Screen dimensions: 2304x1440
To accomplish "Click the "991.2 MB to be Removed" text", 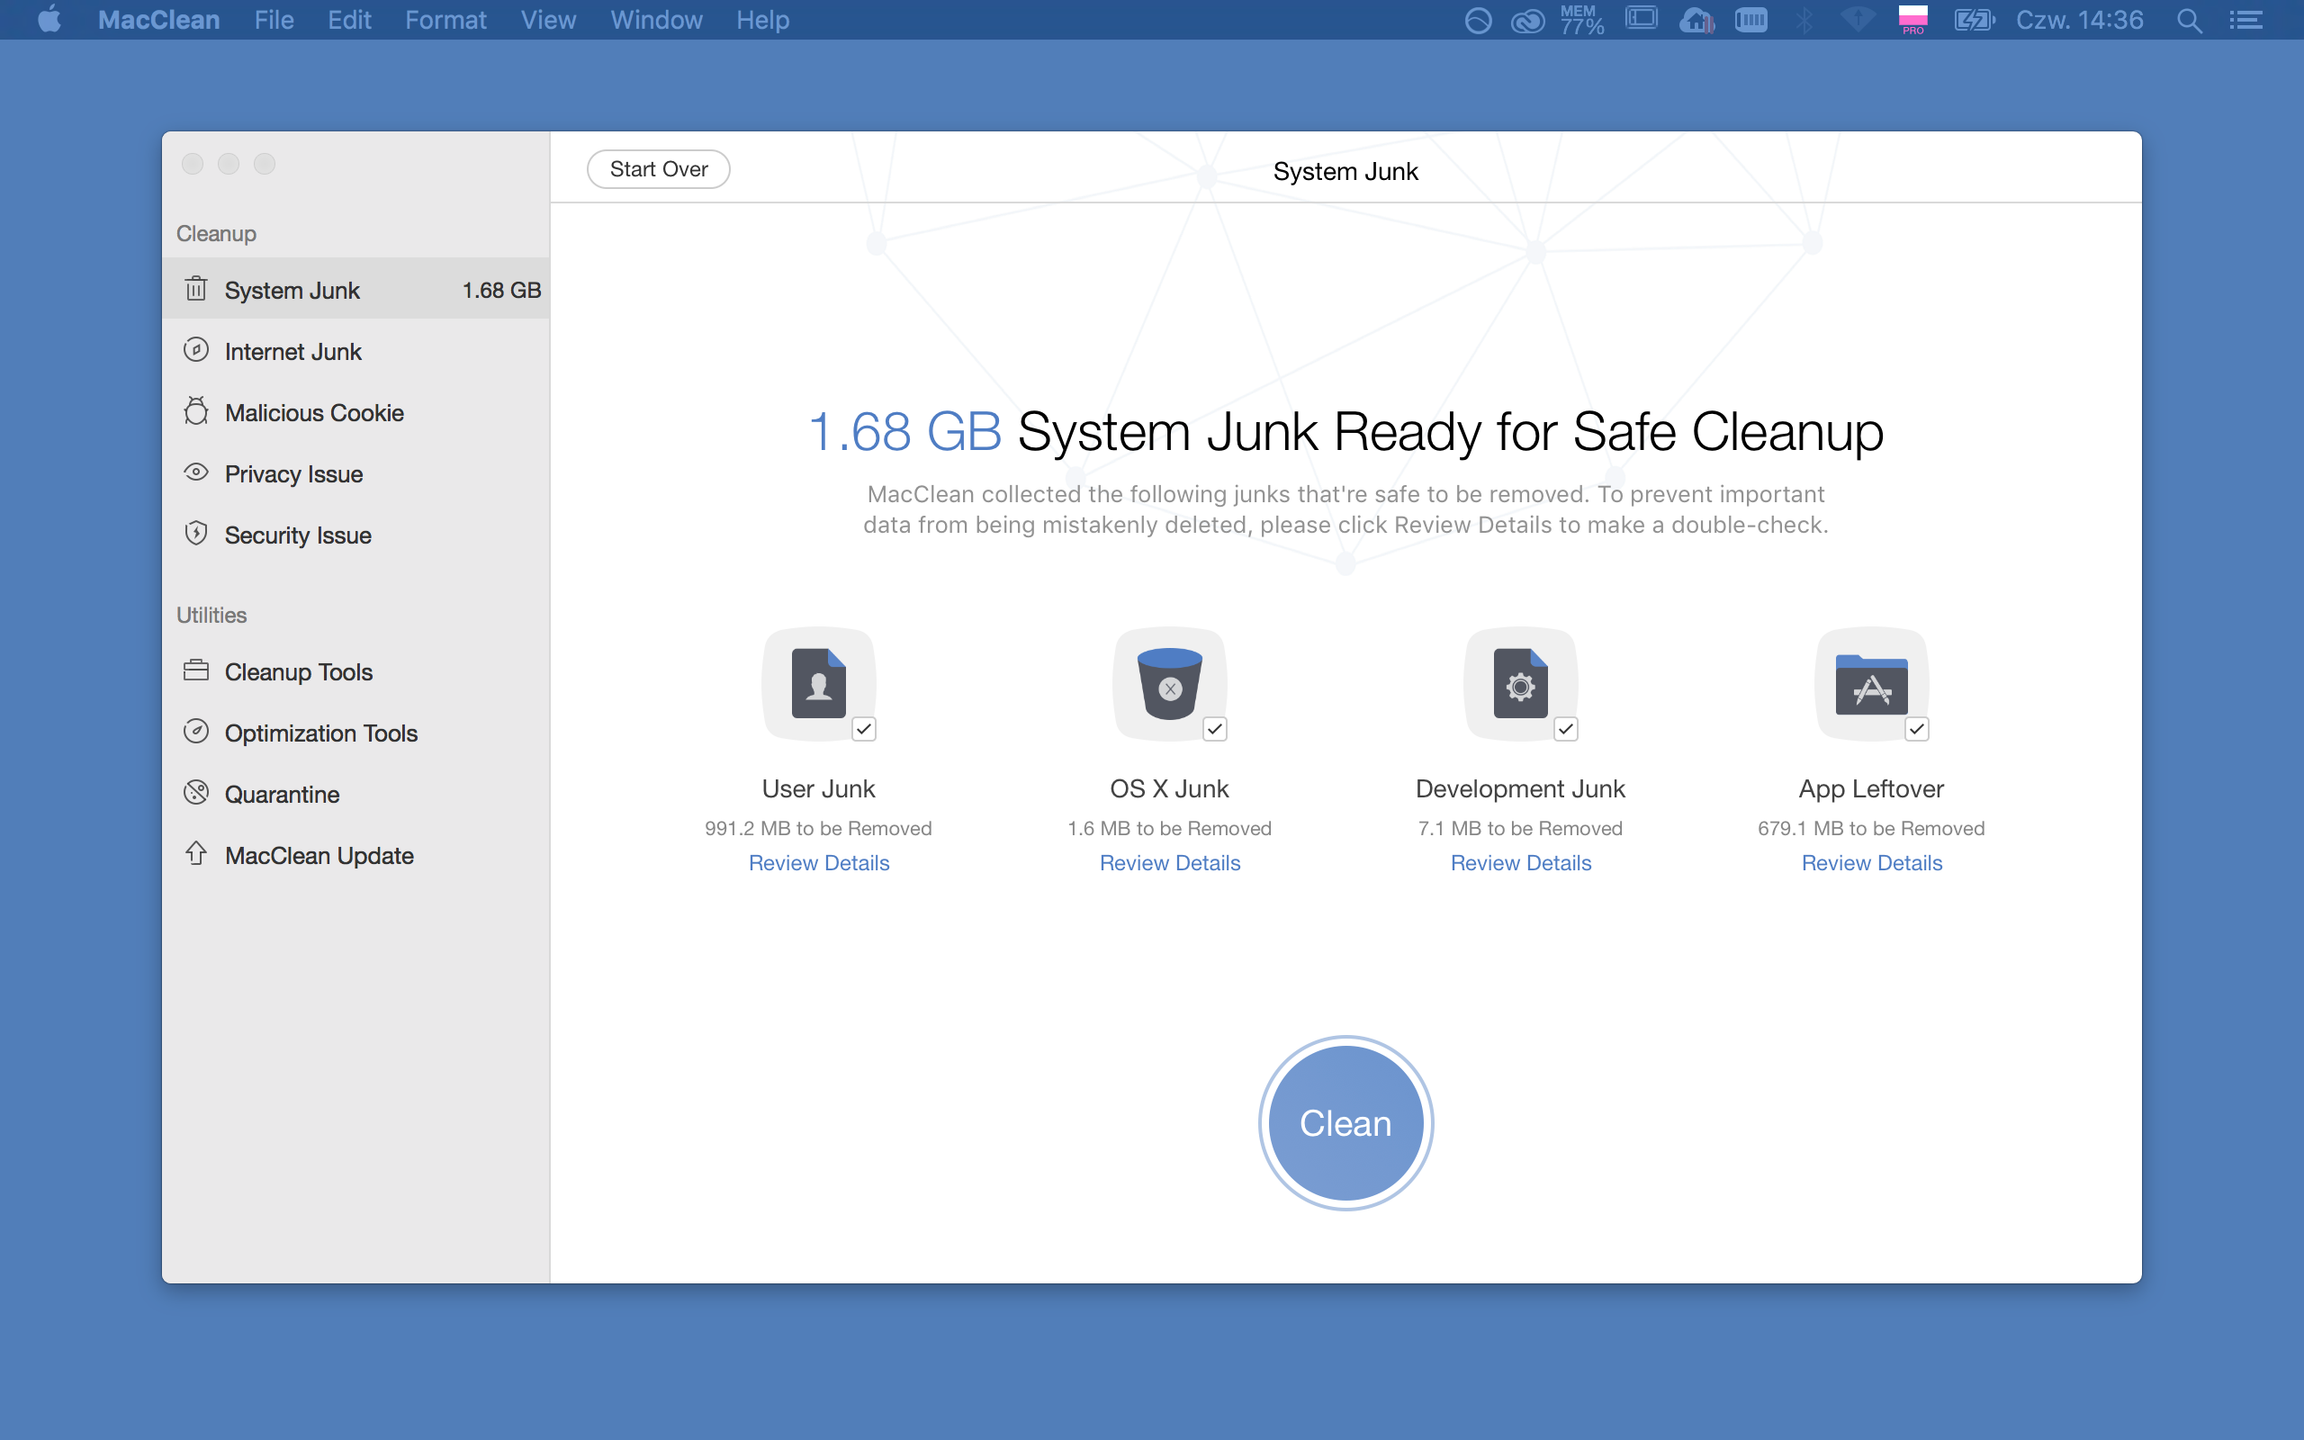I will point(818,828).
